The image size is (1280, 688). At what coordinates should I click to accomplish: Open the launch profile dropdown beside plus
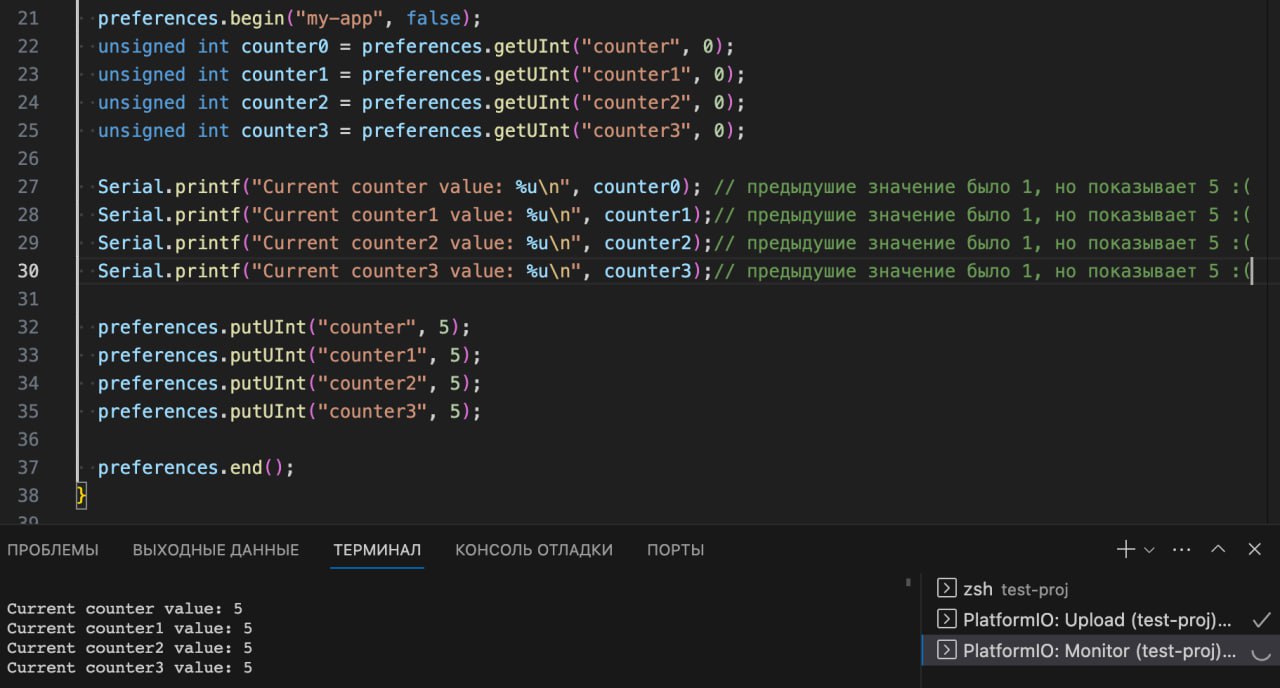[1149, 550]
